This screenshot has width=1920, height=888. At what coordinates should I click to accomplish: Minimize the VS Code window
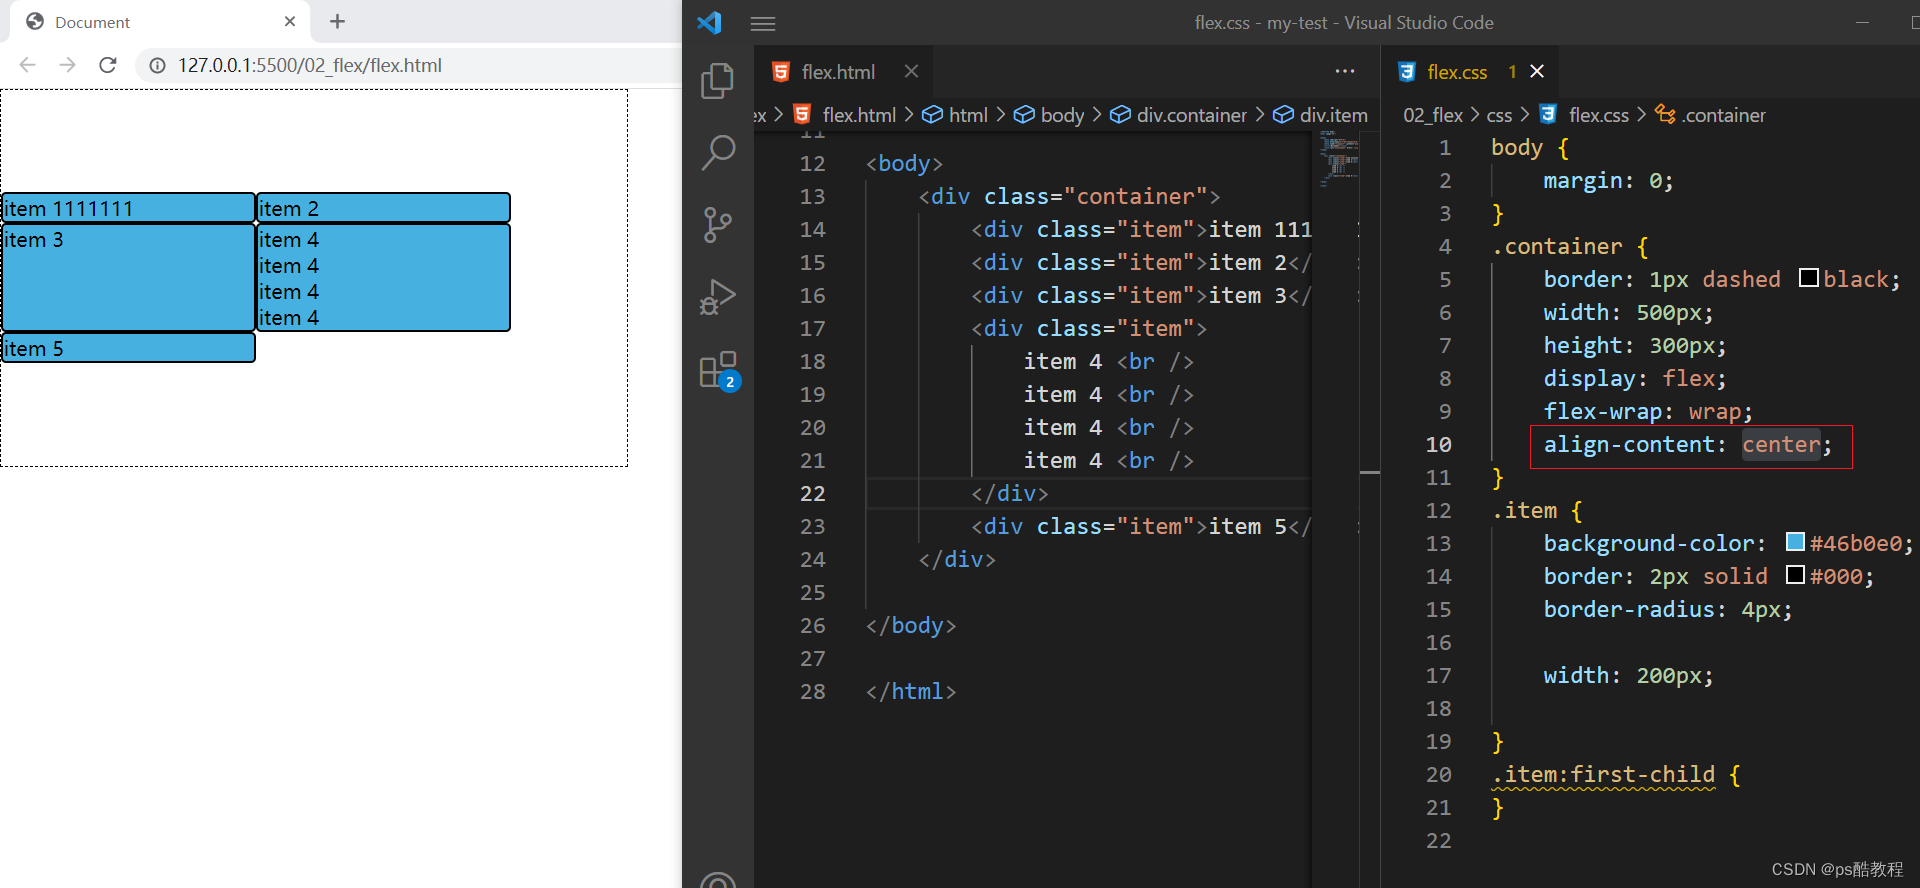[x=1862, y=22]
